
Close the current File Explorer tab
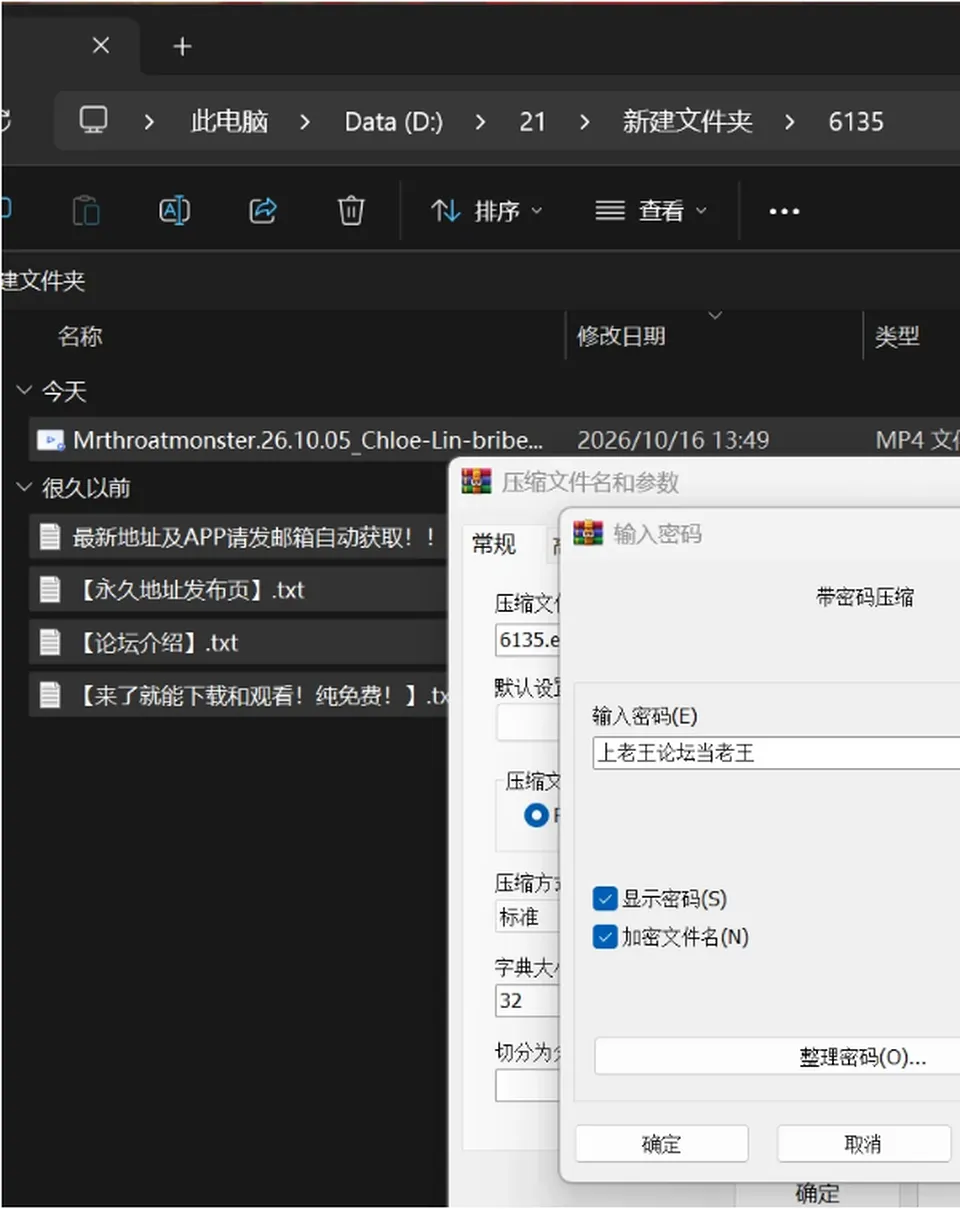[x=101, y=46]
